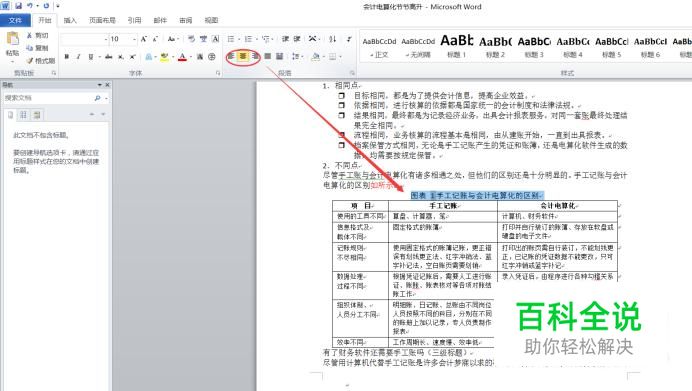Click the Character Border icon
Screen dimensions: 692x391
(216, 39)
